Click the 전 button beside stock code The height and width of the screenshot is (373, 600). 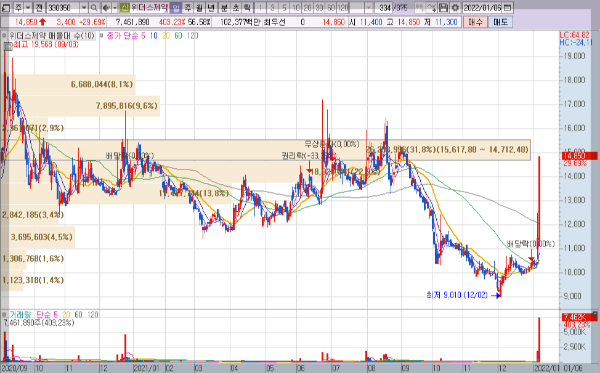pyautogui.click(x=39, y=7)
